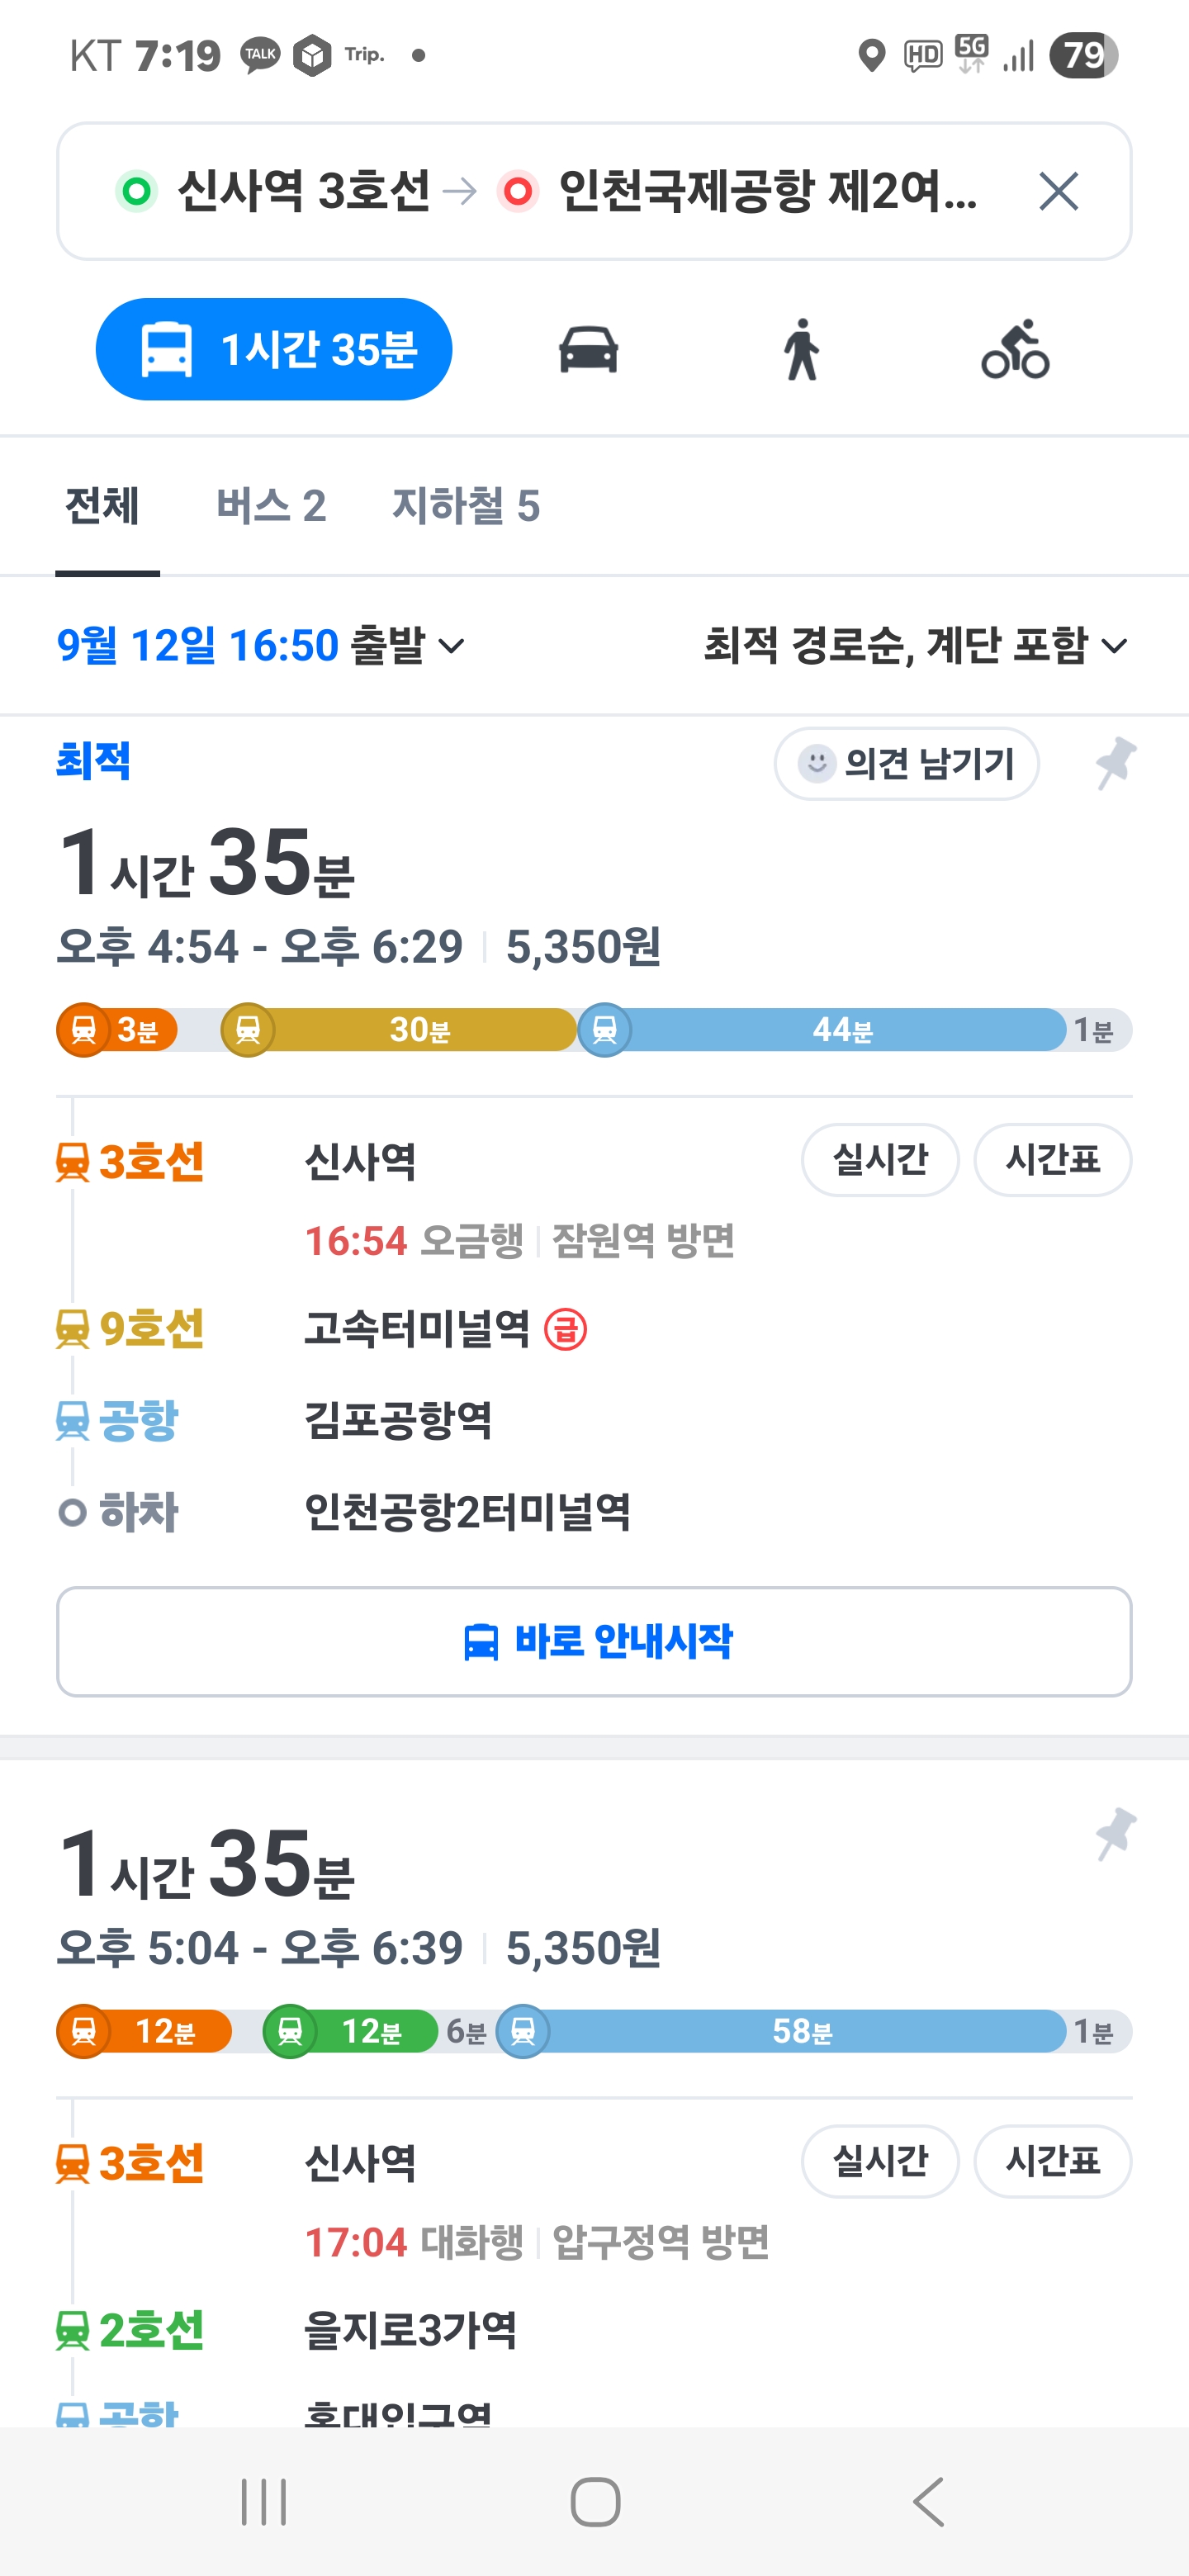Screen dimensions: 1189x2576
Task: Select the transit mode 1시간 35분 button
Action: point(274,350)
